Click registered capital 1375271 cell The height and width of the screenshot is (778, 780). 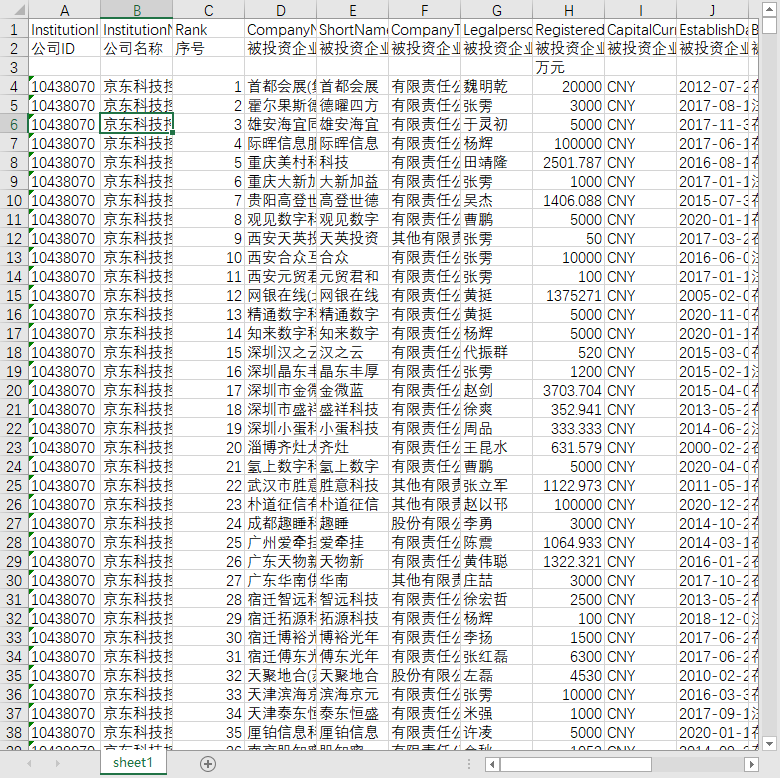[x=569, y=295]
